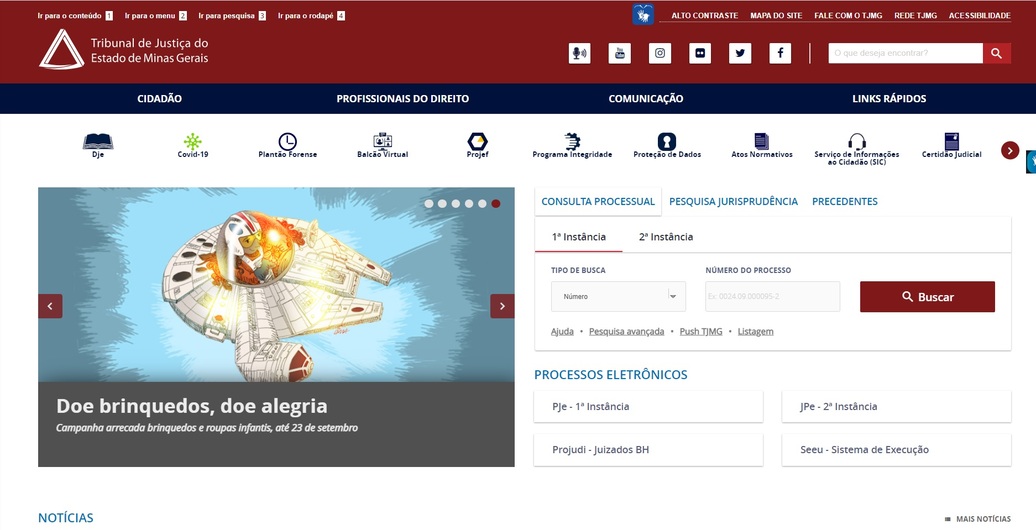
Task: Focus the Número do Processo field
Action: pyautogui.click(x=772, y=296)
